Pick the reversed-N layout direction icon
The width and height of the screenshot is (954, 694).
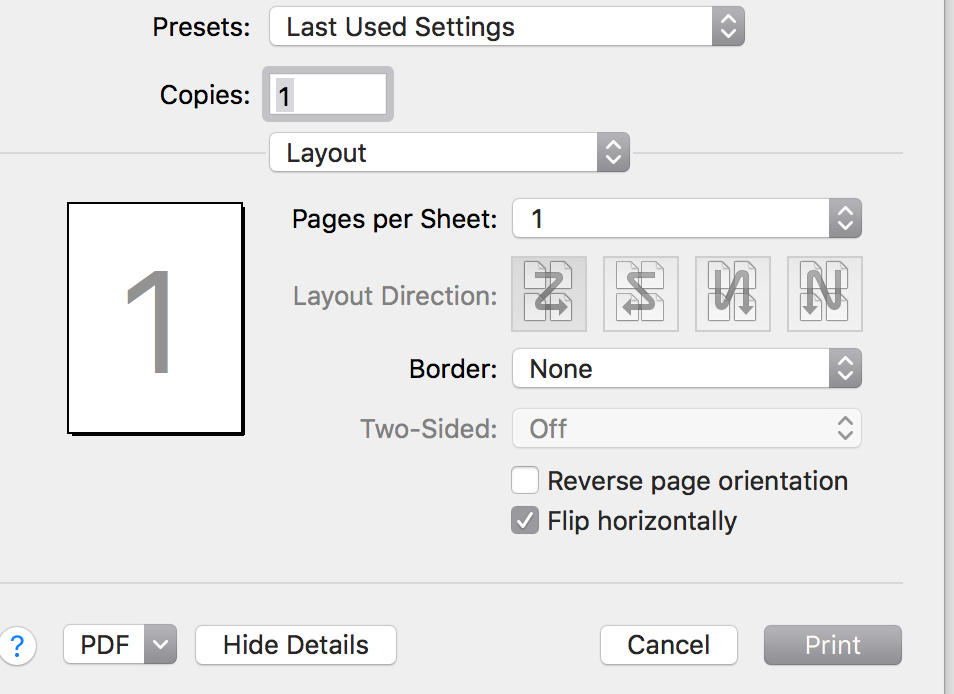(733, 294)
